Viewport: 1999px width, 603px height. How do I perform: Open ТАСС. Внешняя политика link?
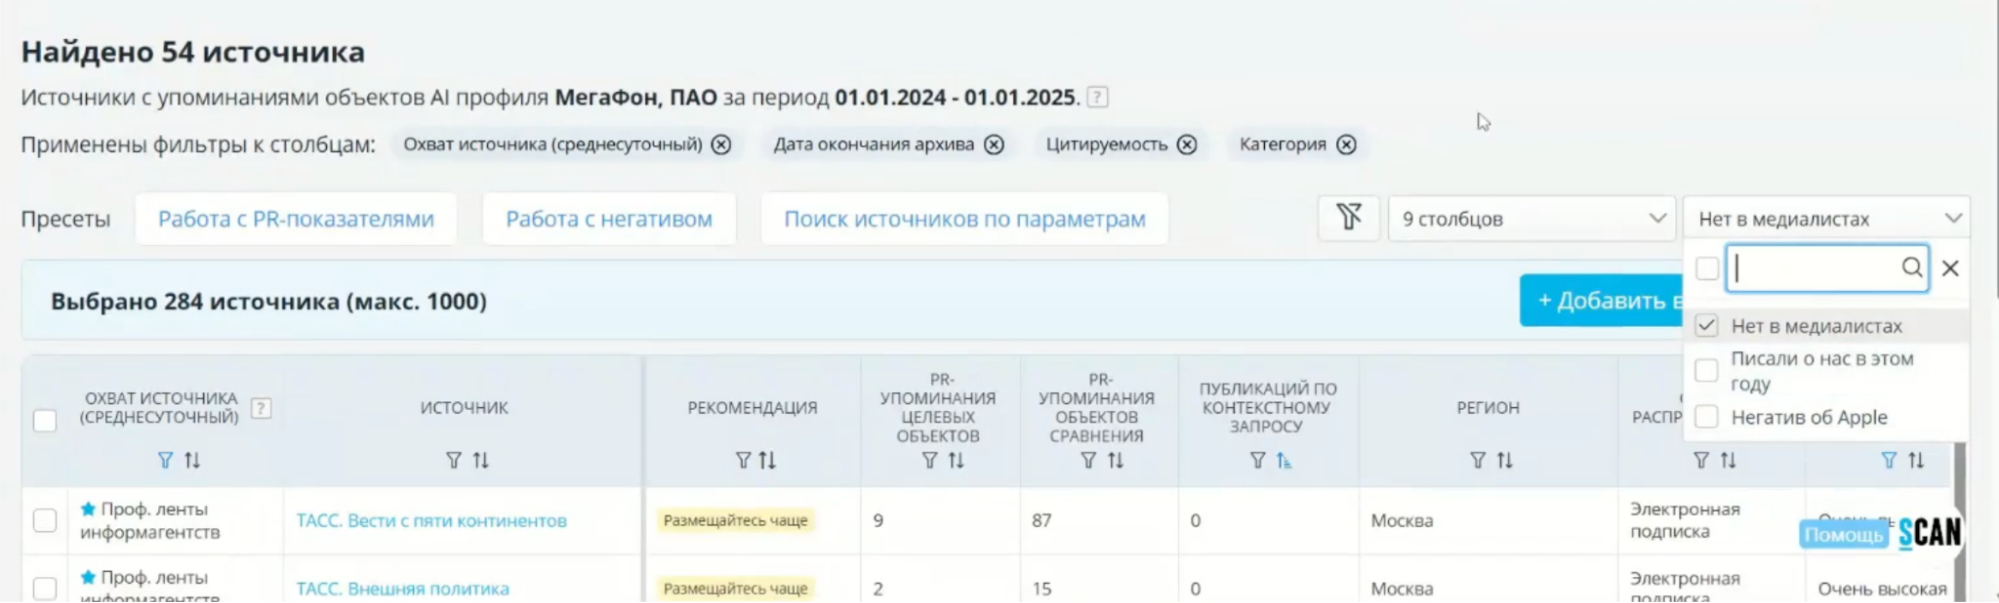pyautogui.click(x=402, y=589)
